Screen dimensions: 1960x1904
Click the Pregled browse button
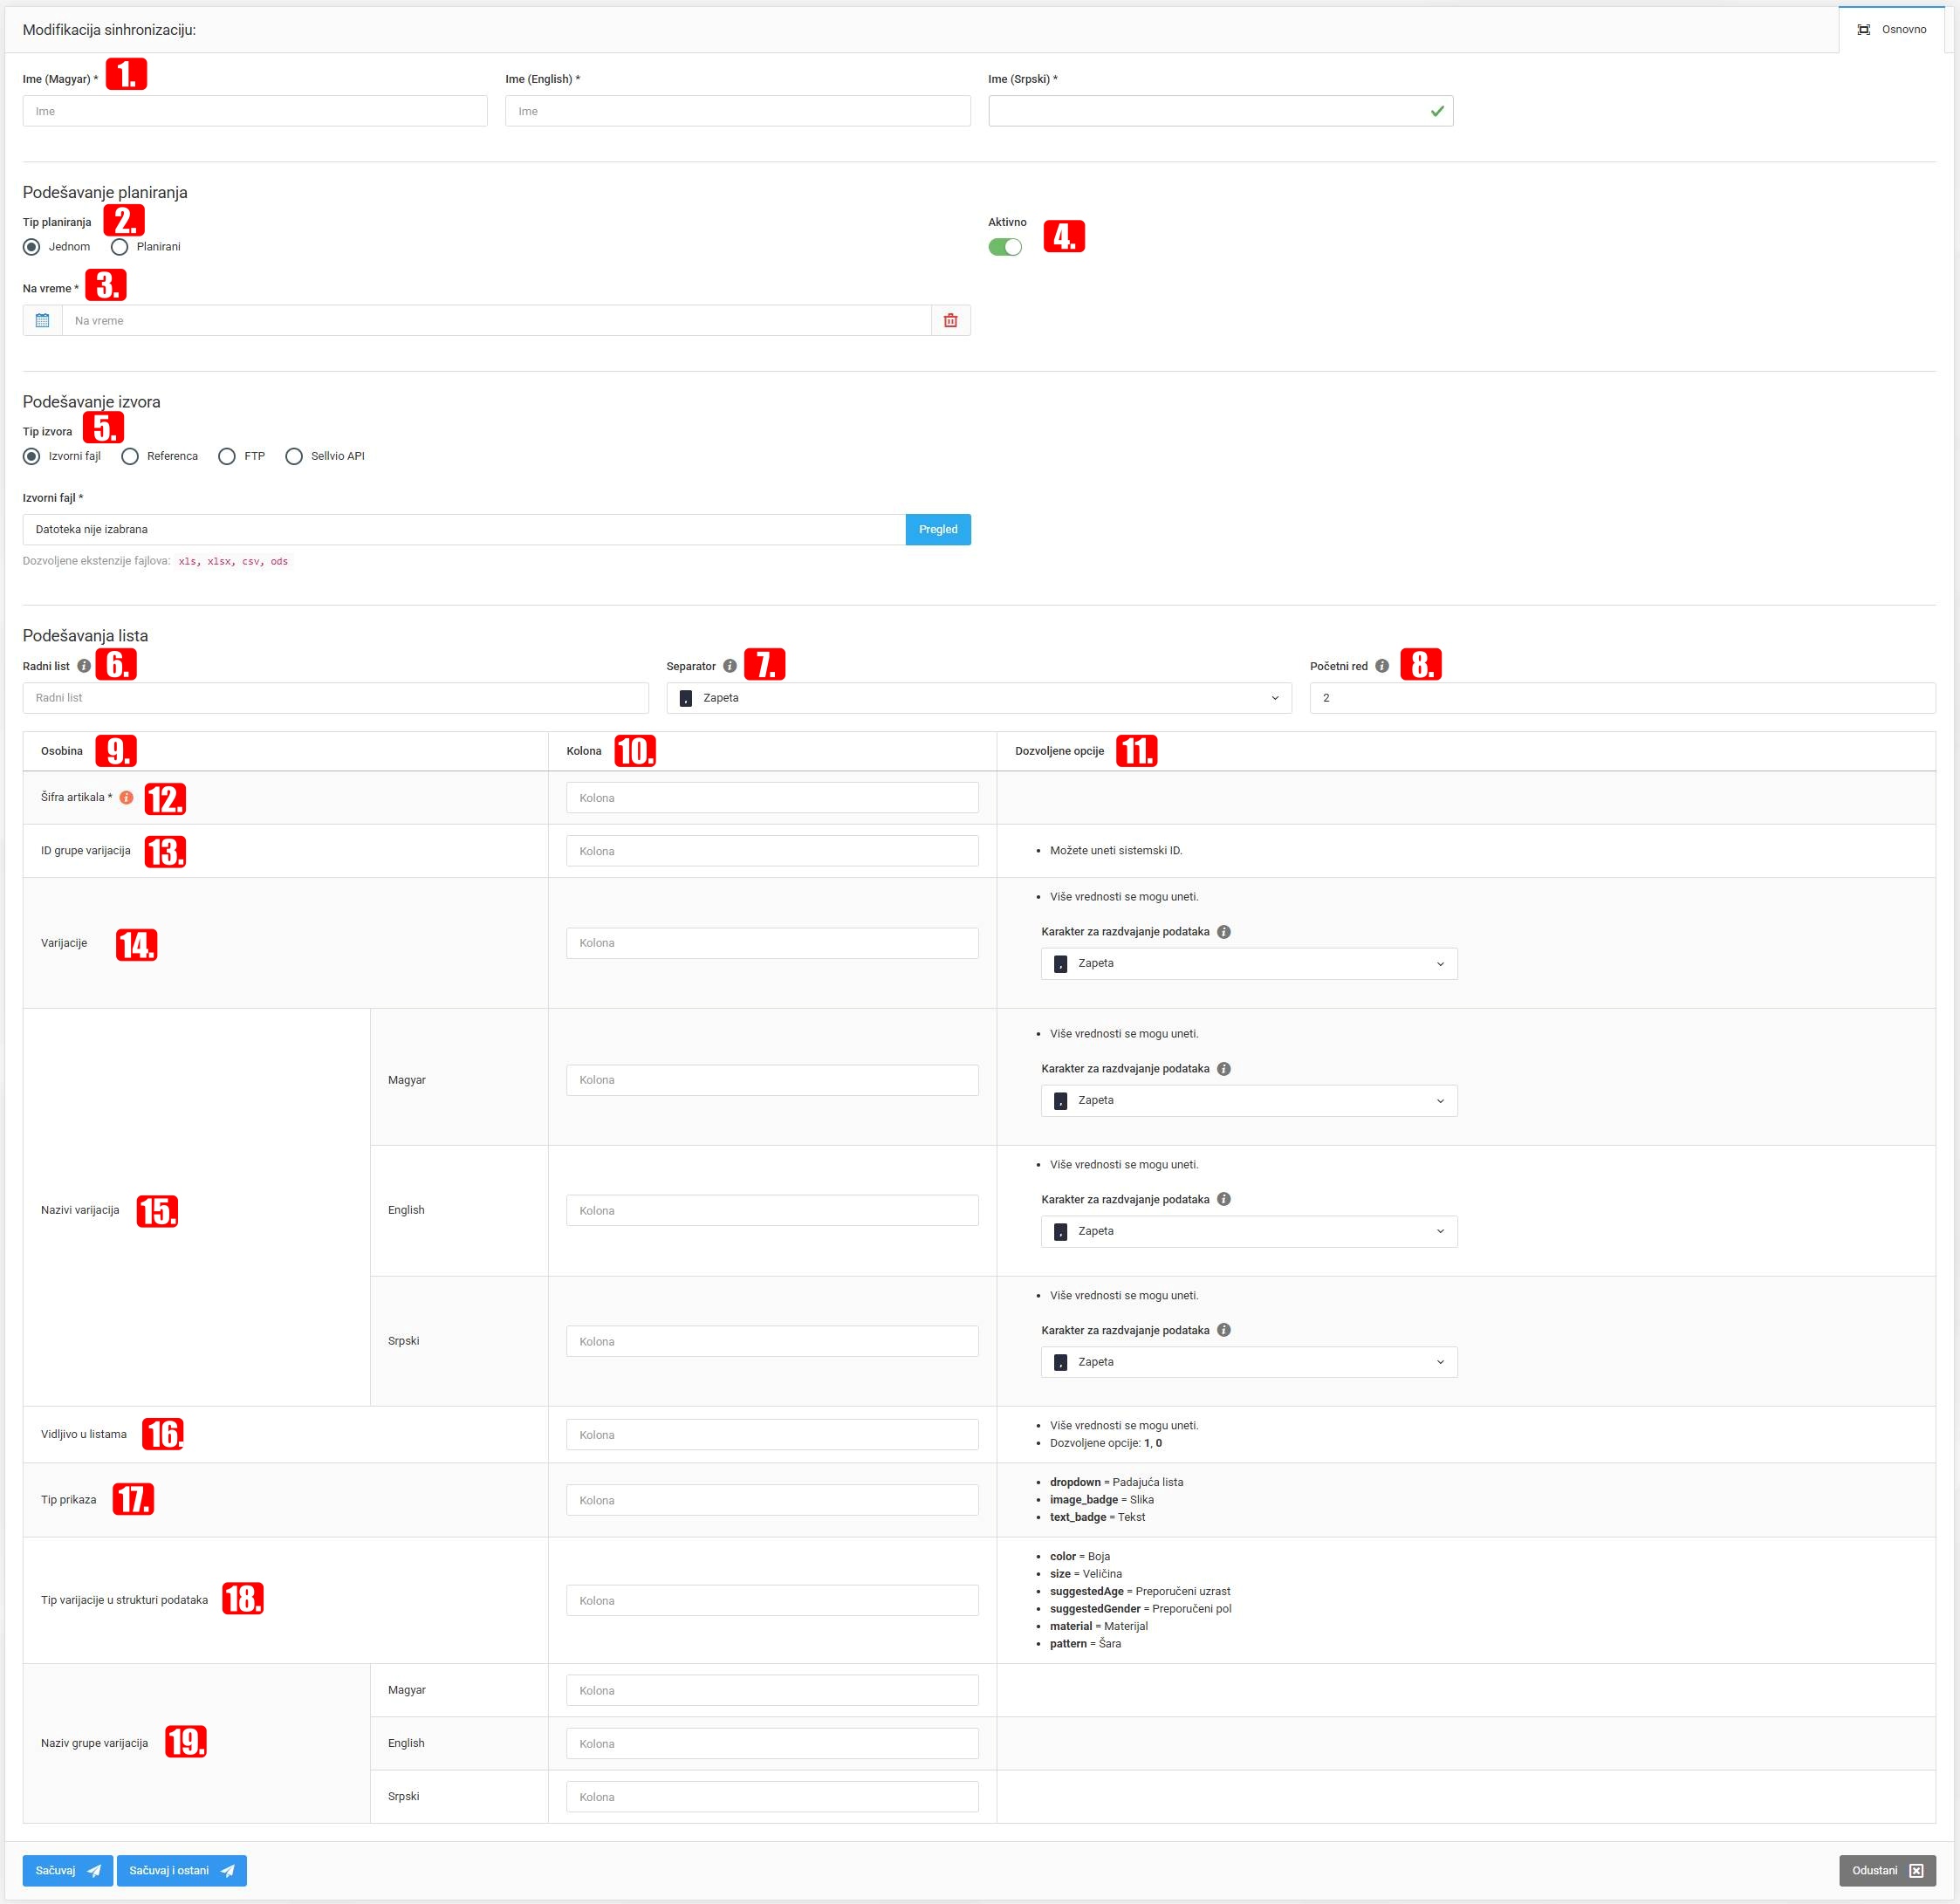[938, 529]
